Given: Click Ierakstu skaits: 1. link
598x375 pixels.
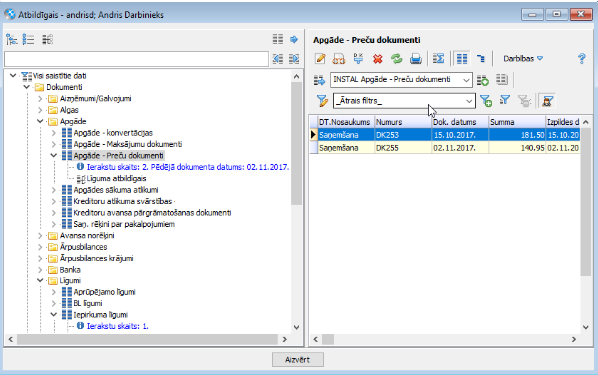Looking at the screenshot, I should 117,326.
